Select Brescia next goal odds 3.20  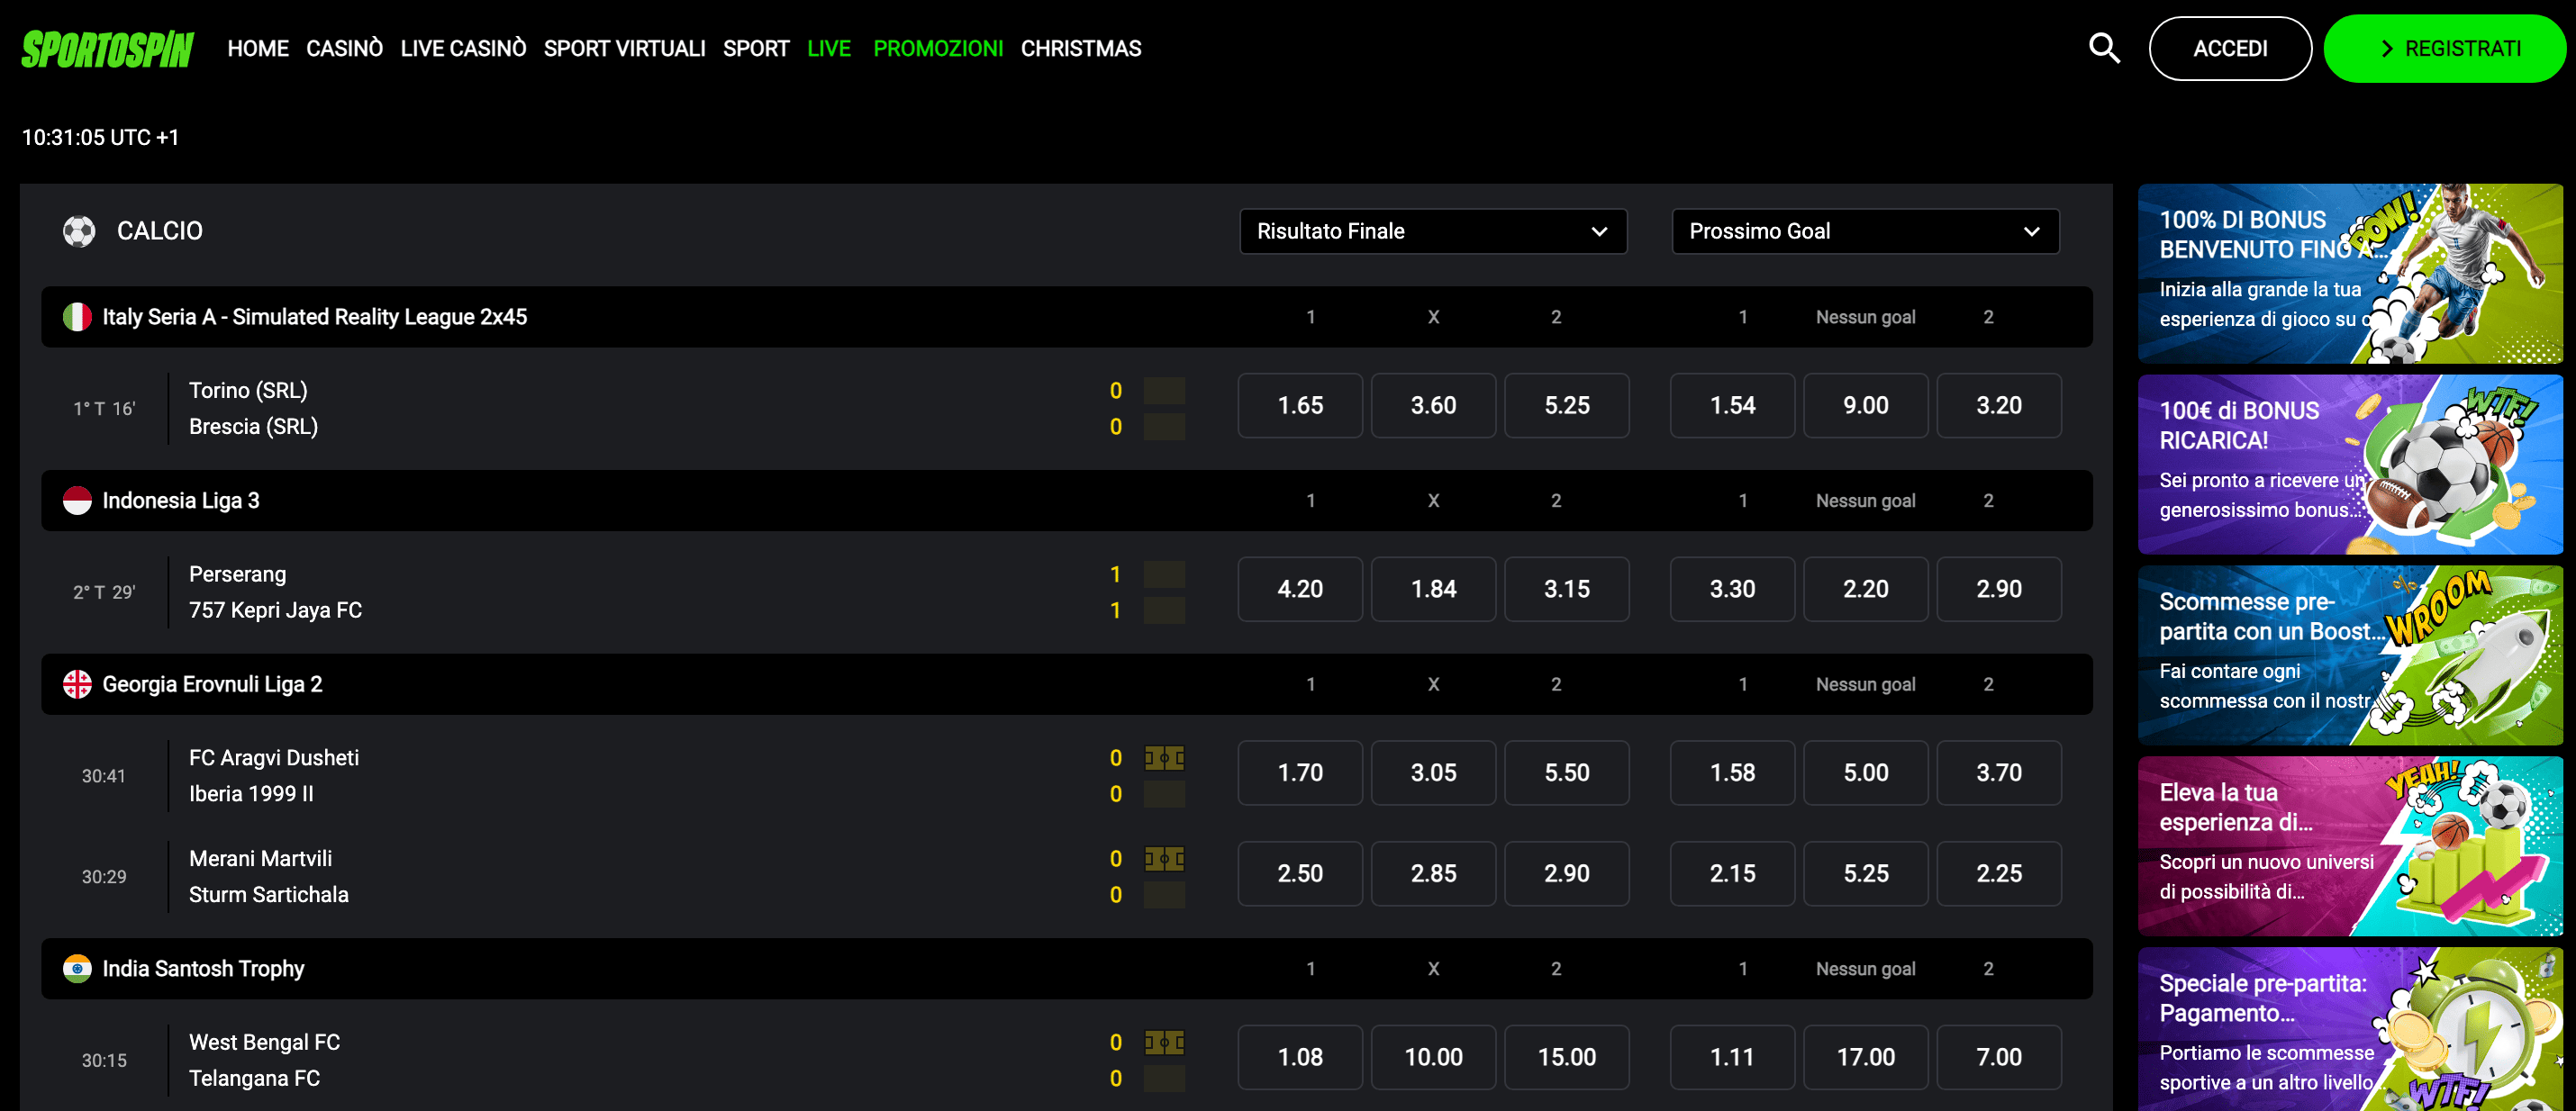(1998, 405)
